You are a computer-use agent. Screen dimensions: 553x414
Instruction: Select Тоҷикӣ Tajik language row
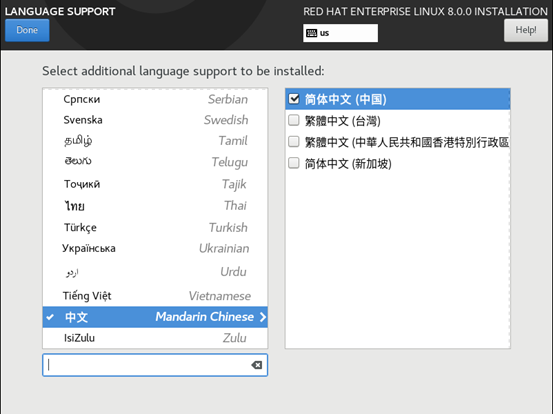[x=155, y=184]
